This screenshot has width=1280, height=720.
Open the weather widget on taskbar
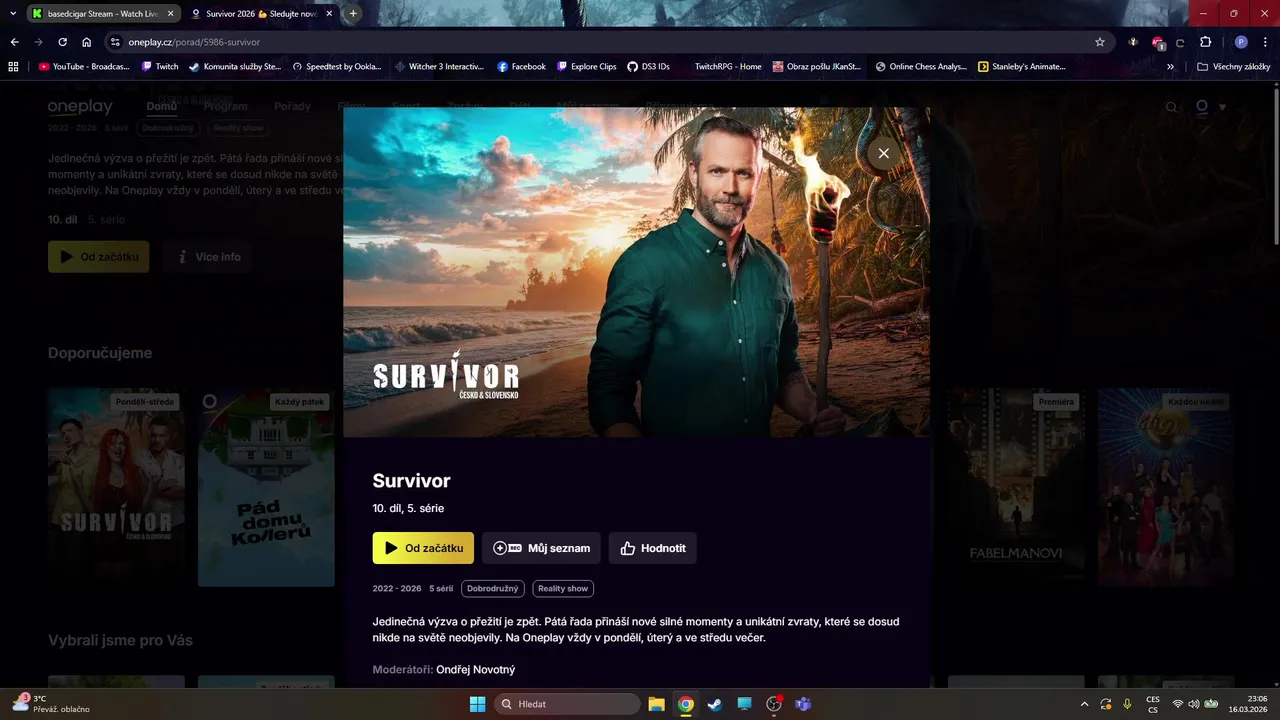pos(50,704)
